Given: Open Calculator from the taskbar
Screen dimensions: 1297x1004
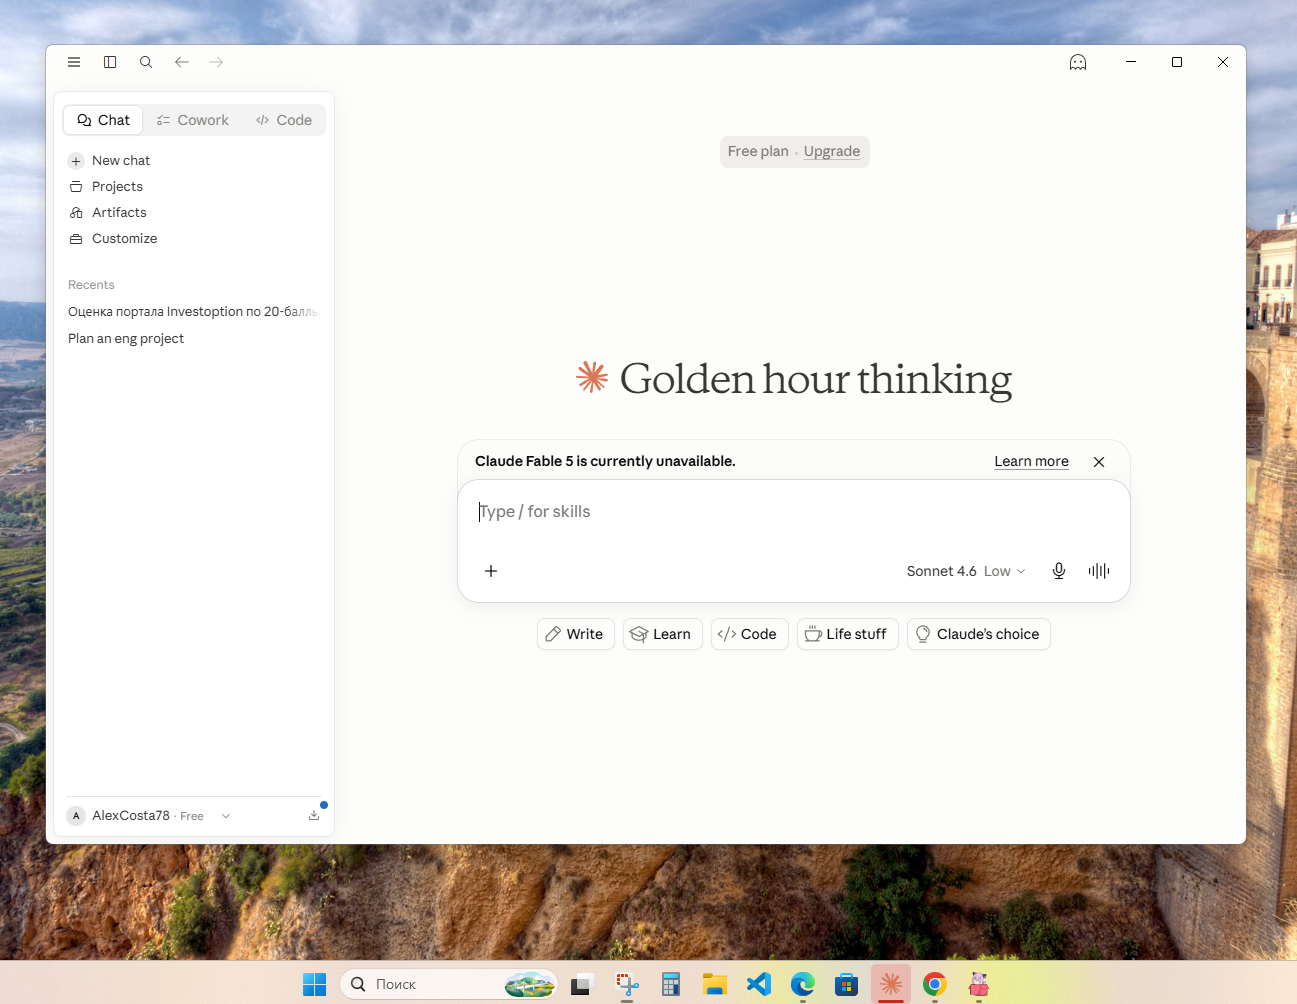Looking at the screenshot, I should pos(671,984).
